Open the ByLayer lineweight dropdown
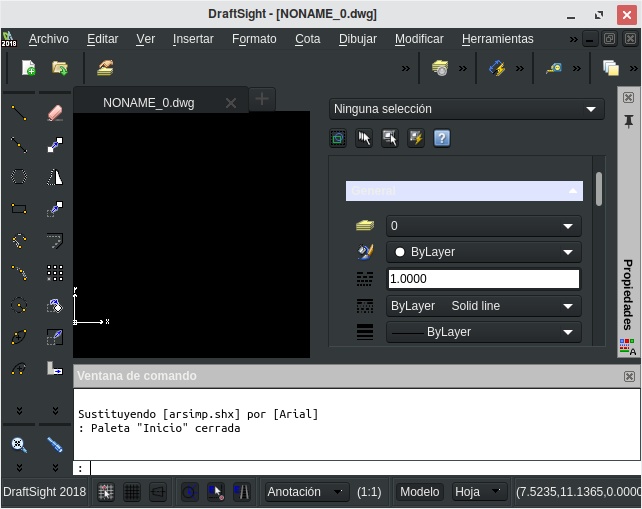Image resolution: width=642 pixels, height=509 pixels. point(484,332)
